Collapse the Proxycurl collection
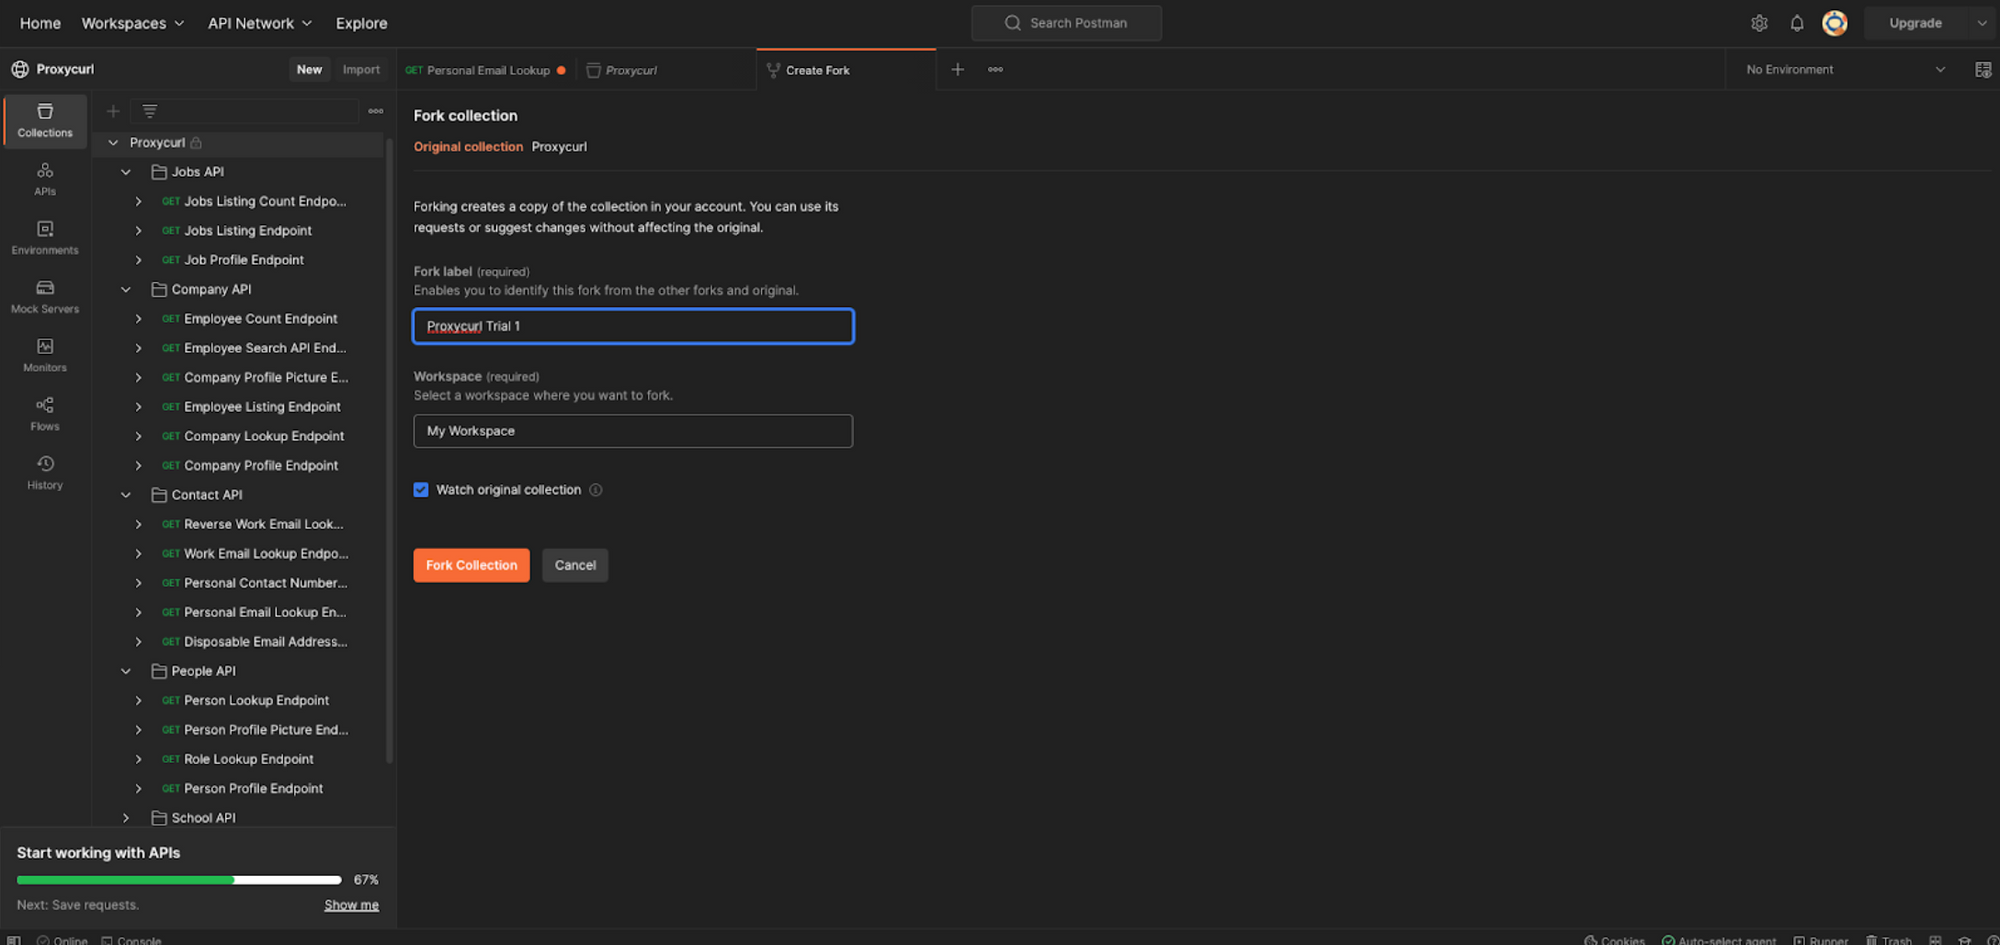Image resolution: width=2000 pixels, height=945 pixels. [x=113, y=143]
